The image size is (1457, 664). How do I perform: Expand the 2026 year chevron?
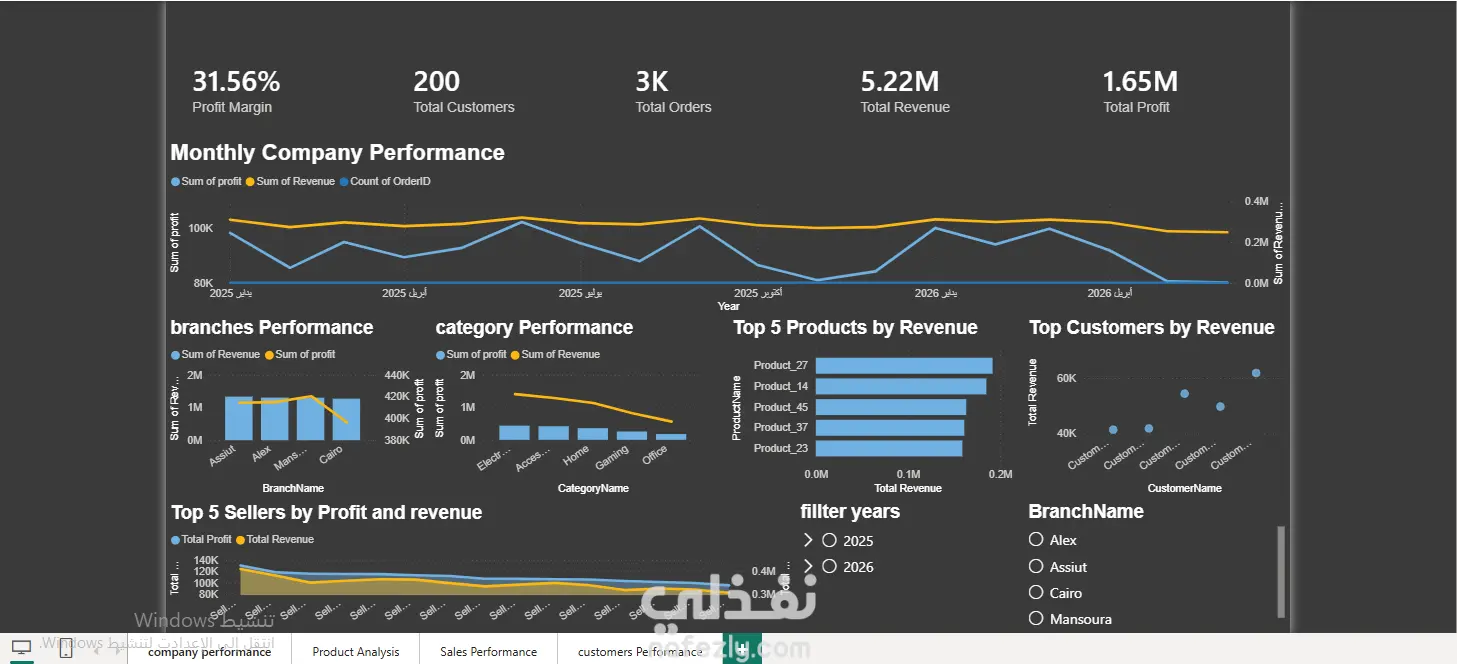point(808,566)
